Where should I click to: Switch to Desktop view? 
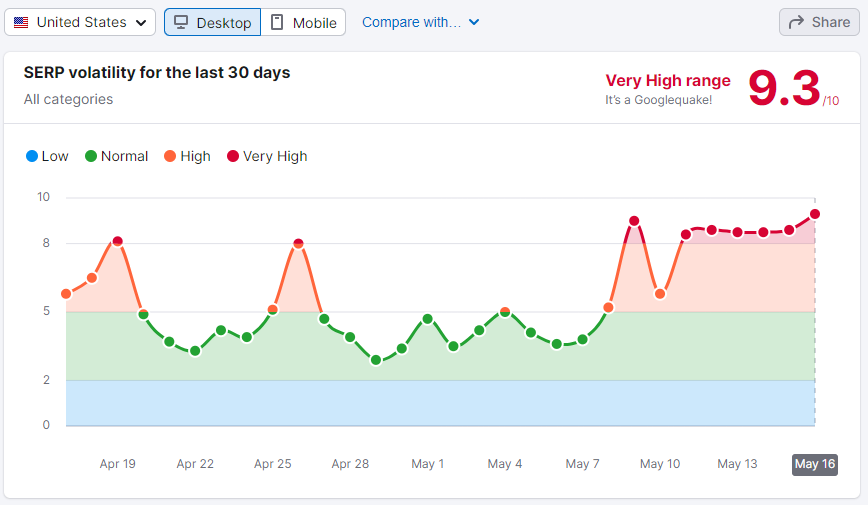coord(213,22)
